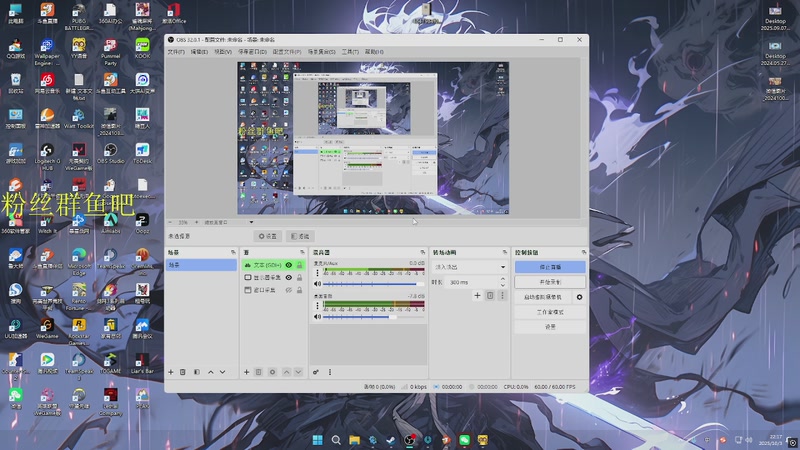Remove the transition via trash icon
This screenshot has width=800, height=450.
(490, 295)
